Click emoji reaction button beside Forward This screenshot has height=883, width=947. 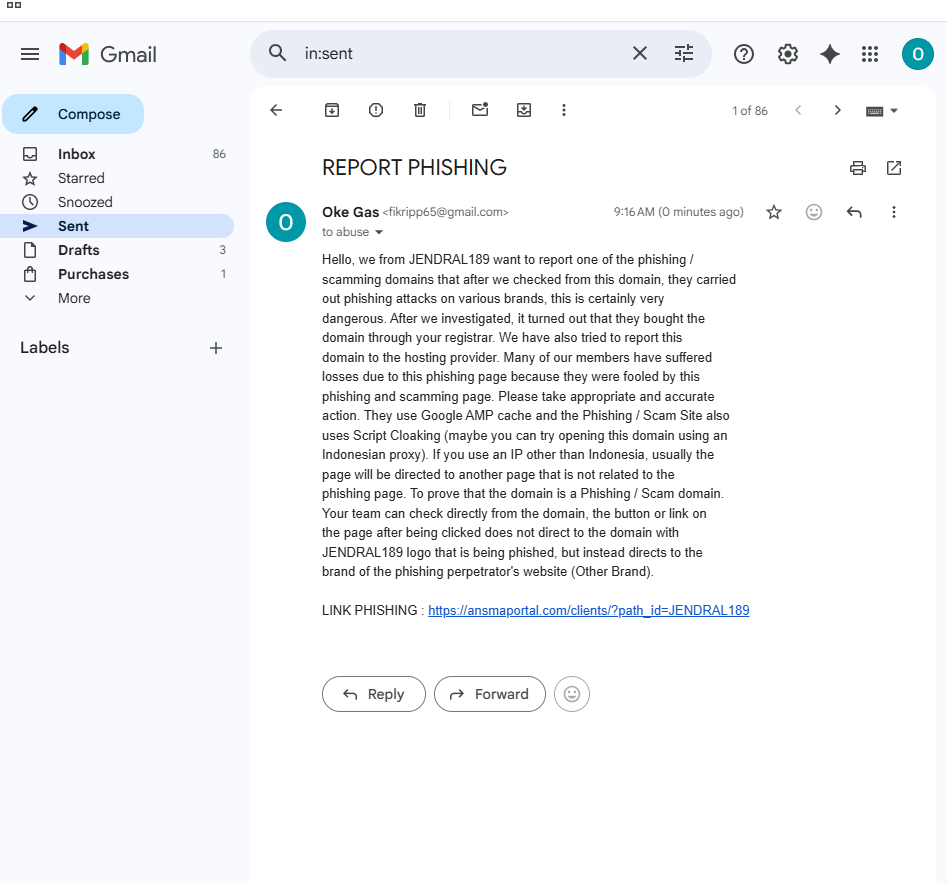point(571,694)
